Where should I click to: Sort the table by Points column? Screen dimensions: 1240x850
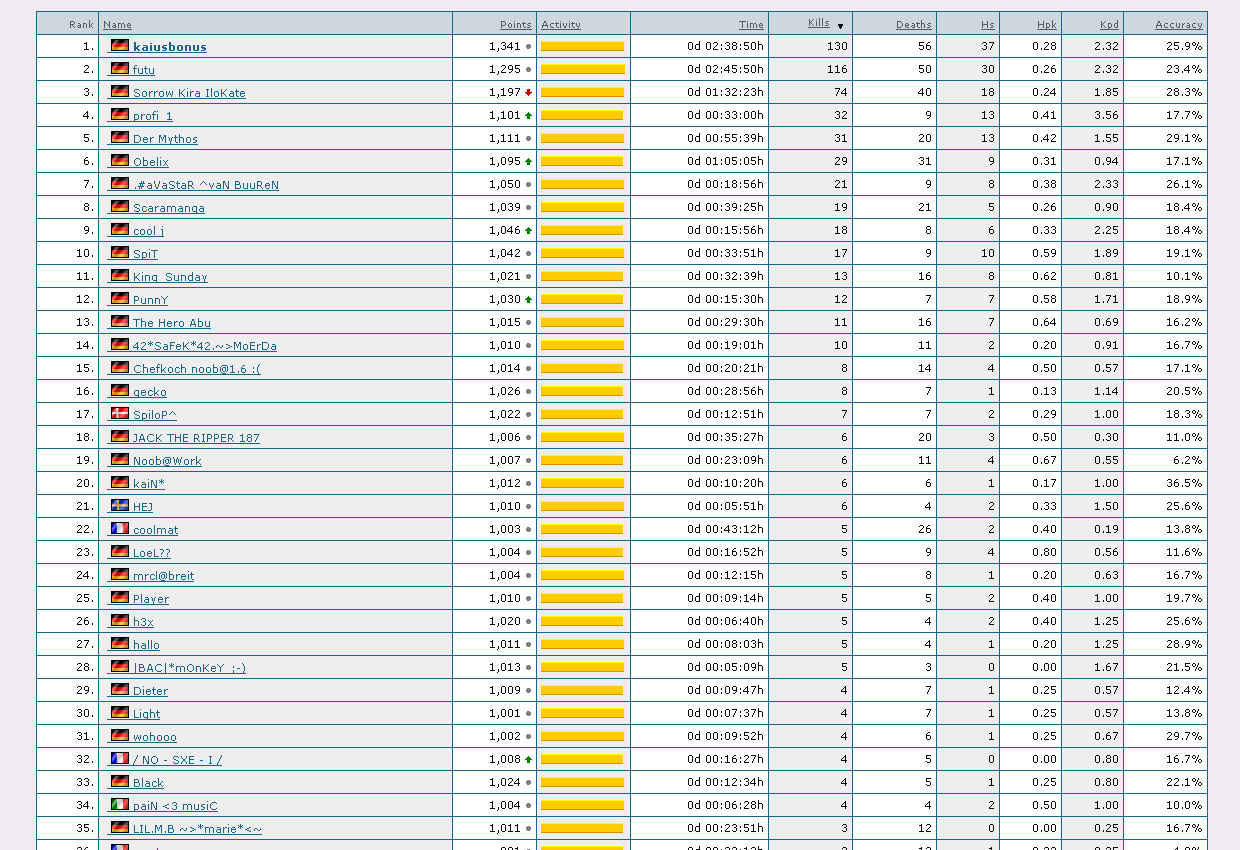[515, 25]
